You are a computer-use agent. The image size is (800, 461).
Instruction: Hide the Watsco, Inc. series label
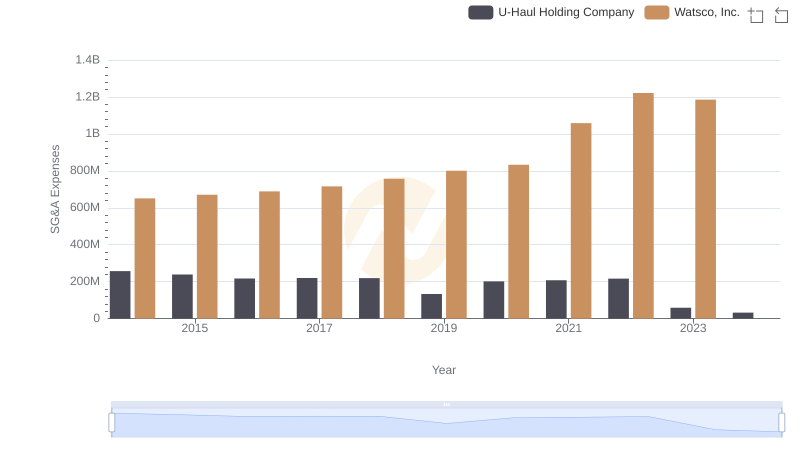(707, 12)
